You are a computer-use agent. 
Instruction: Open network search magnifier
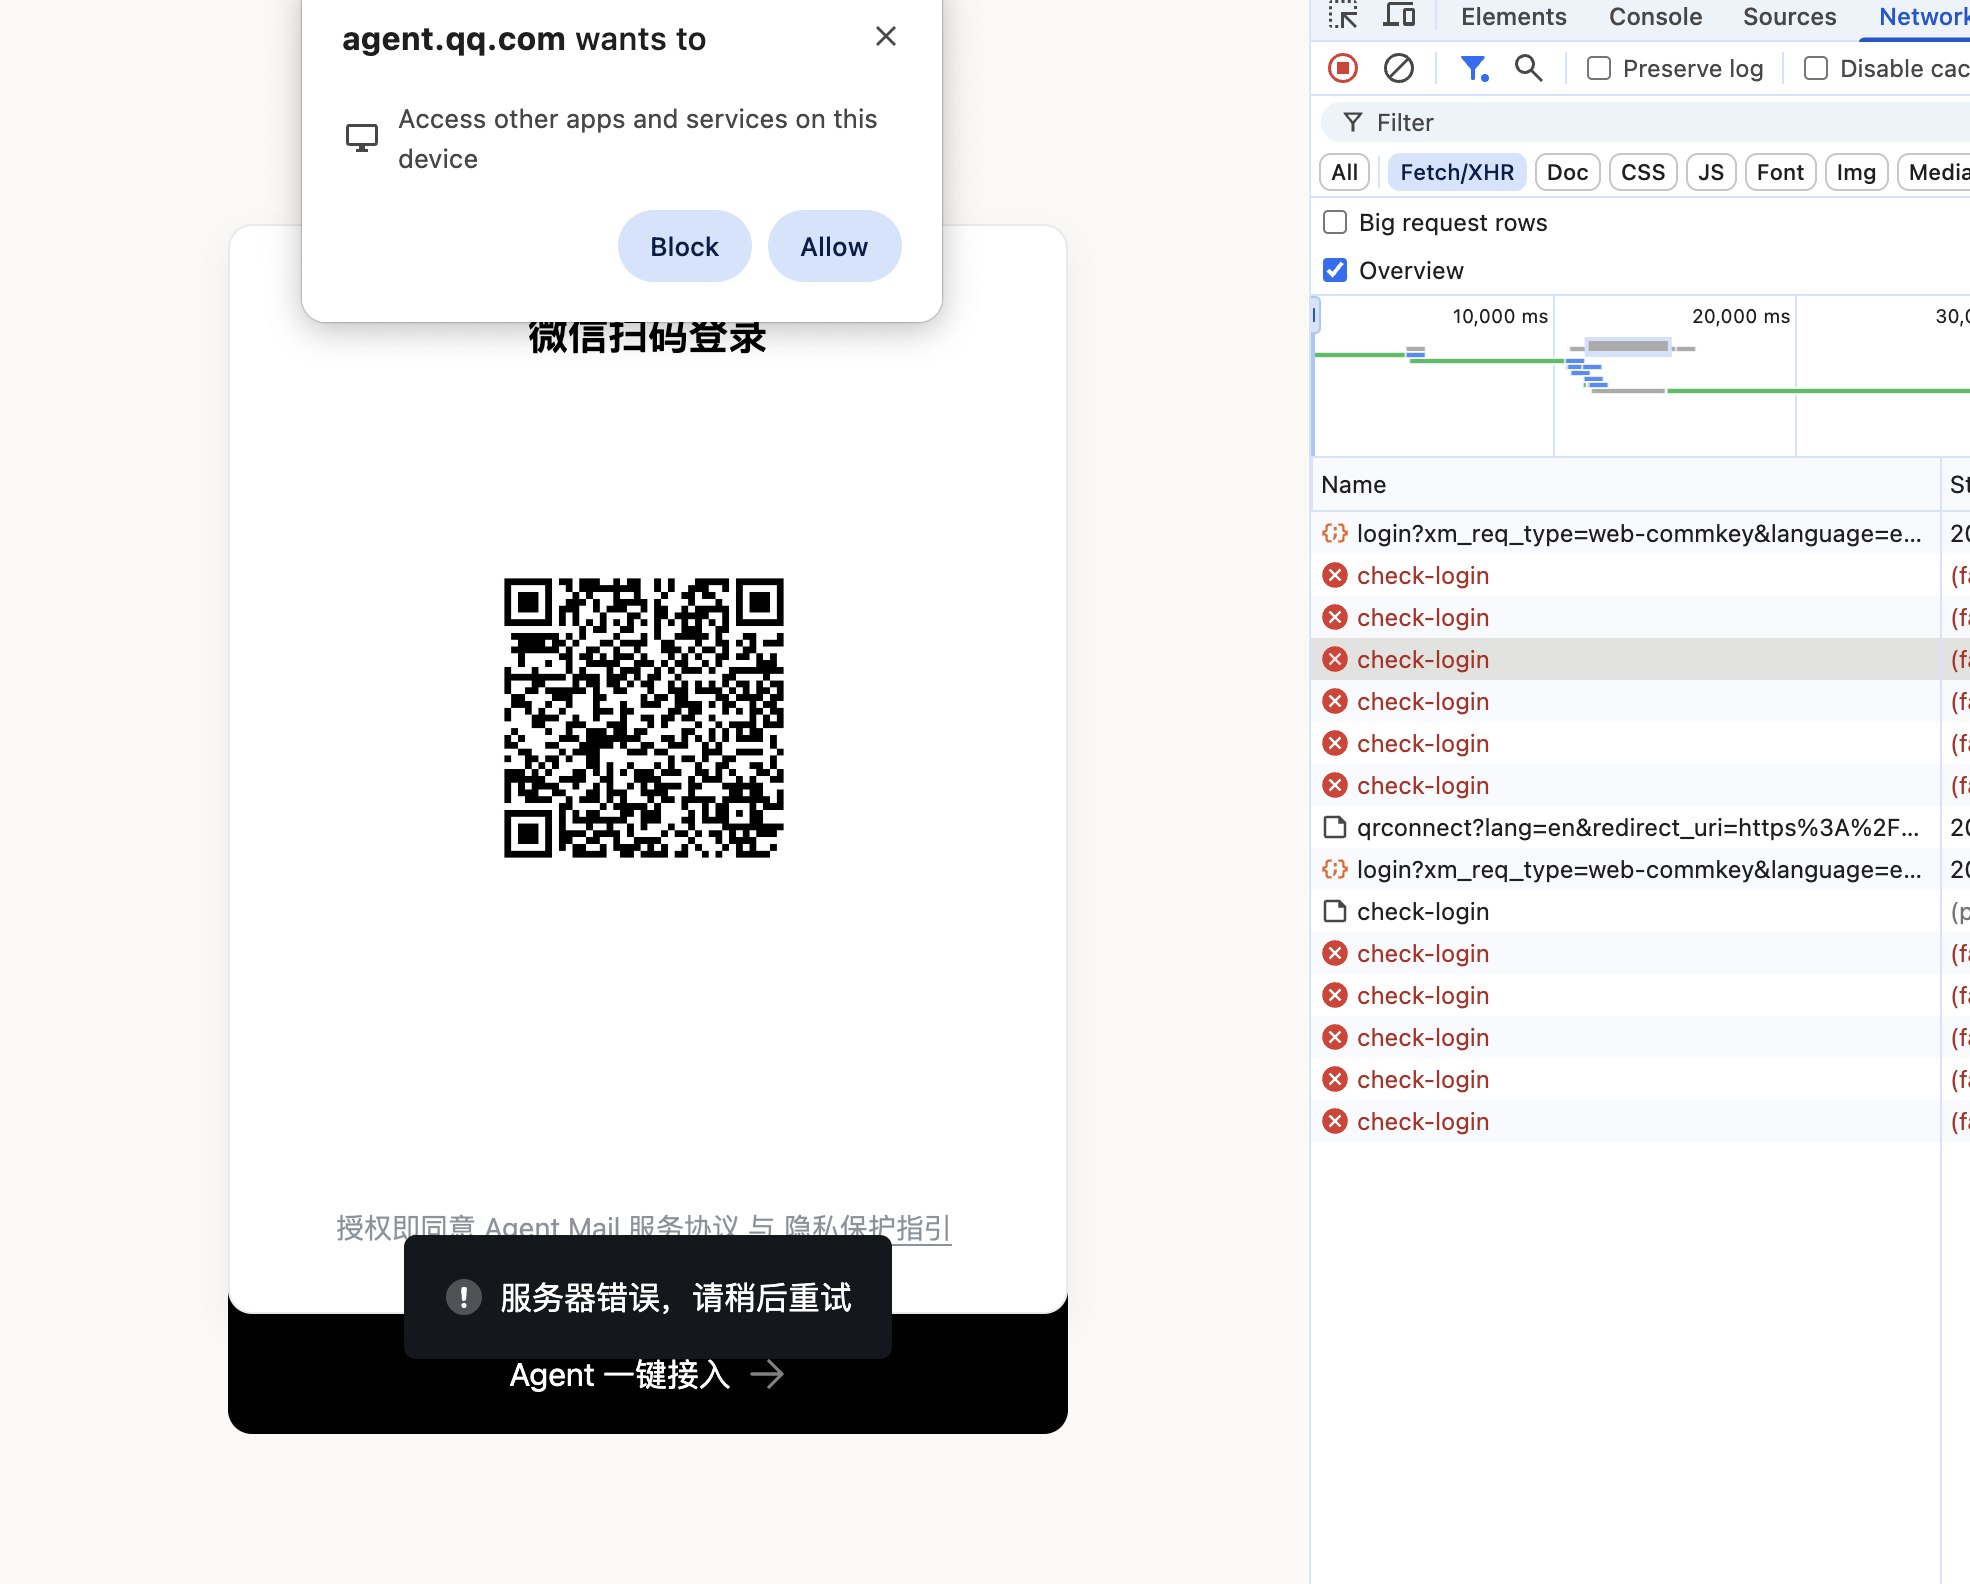(x=1528, y=68)
